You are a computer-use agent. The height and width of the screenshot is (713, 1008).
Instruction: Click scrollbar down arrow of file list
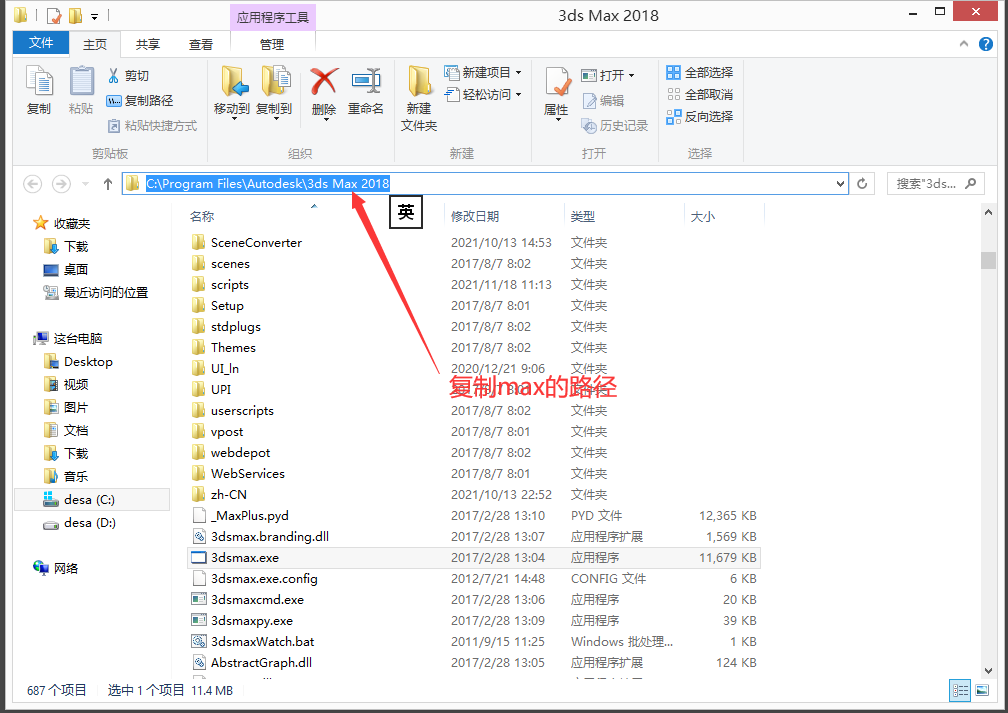point(988,671)
